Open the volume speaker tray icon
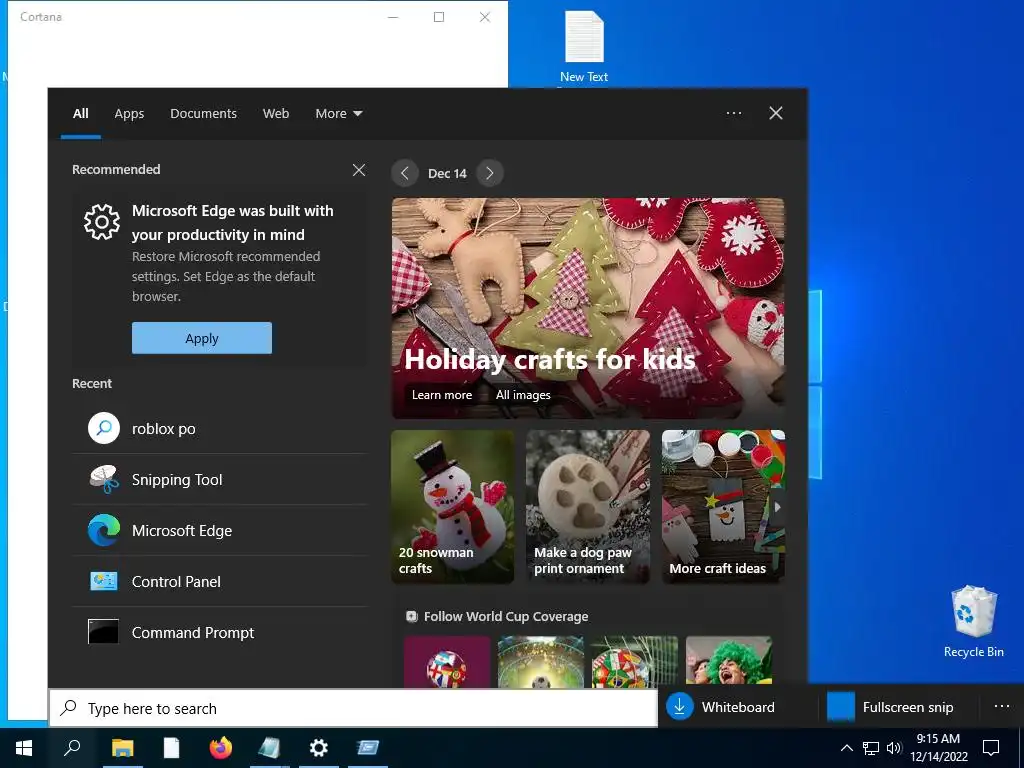 pos(894,748)
